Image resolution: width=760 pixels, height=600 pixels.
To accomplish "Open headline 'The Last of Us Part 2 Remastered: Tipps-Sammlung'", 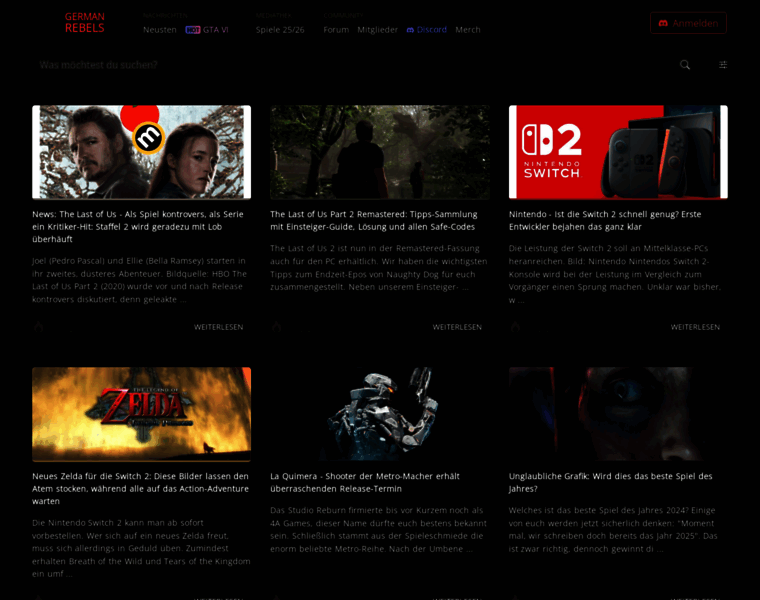I will [374, 221].
